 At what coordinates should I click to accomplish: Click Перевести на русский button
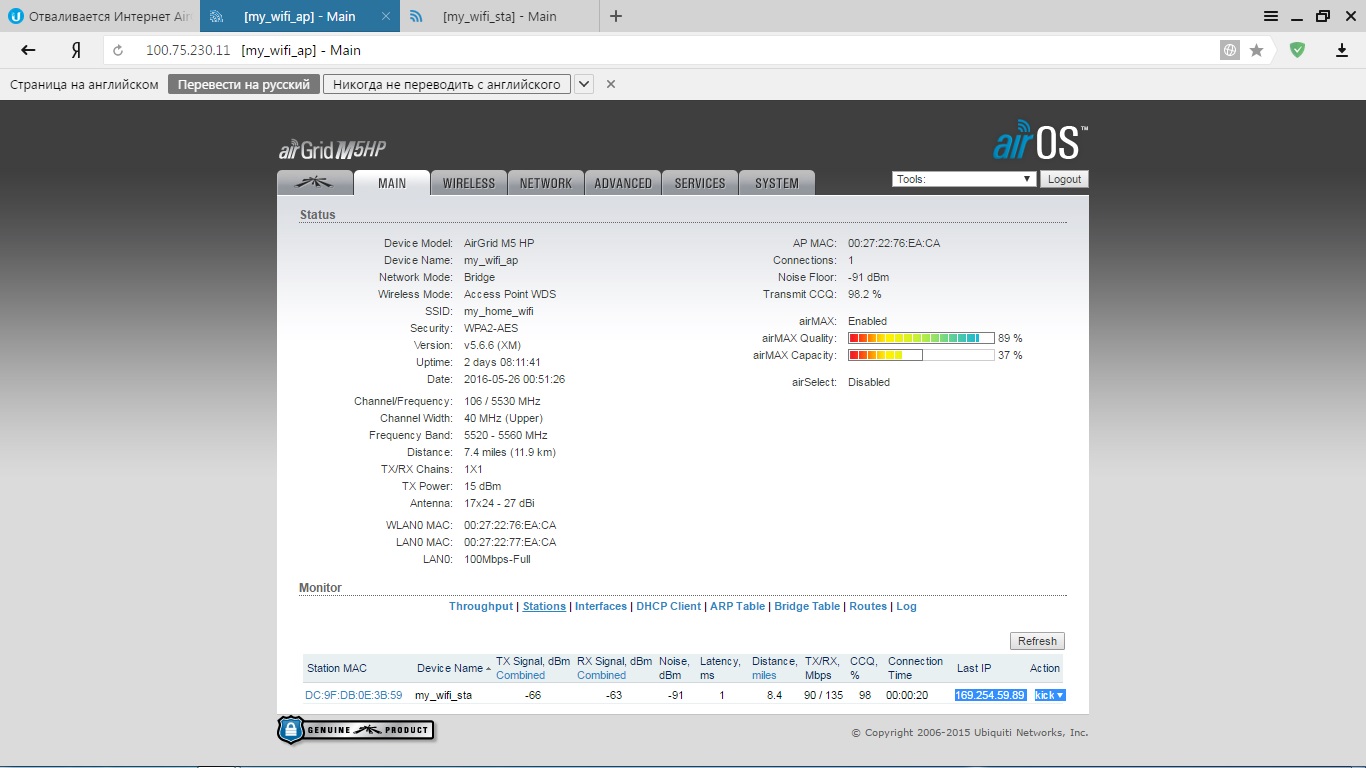click(x=244, y=84)
